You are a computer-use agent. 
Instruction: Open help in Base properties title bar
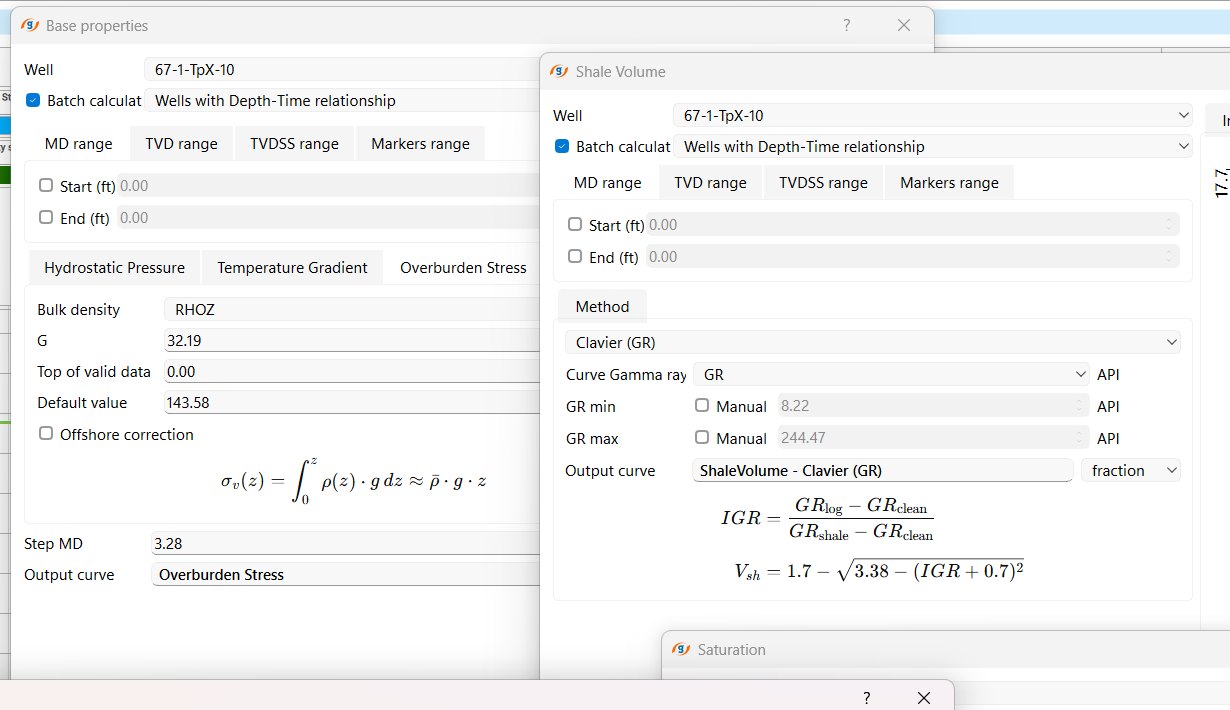[846, 26]
